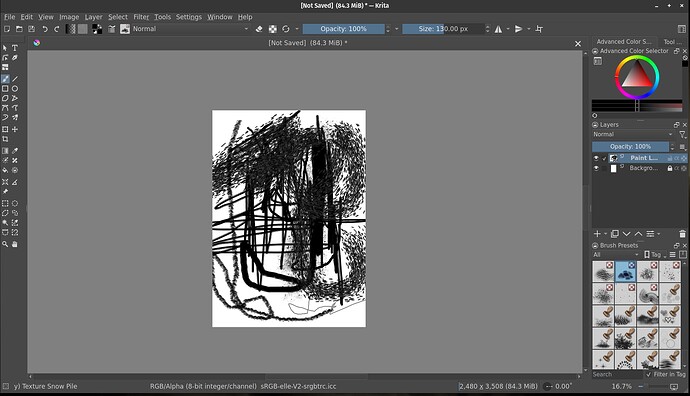Screen dimensions: 690x396
Task: Open the layer blending mode Normal dropdown
Action: (633, 135)
